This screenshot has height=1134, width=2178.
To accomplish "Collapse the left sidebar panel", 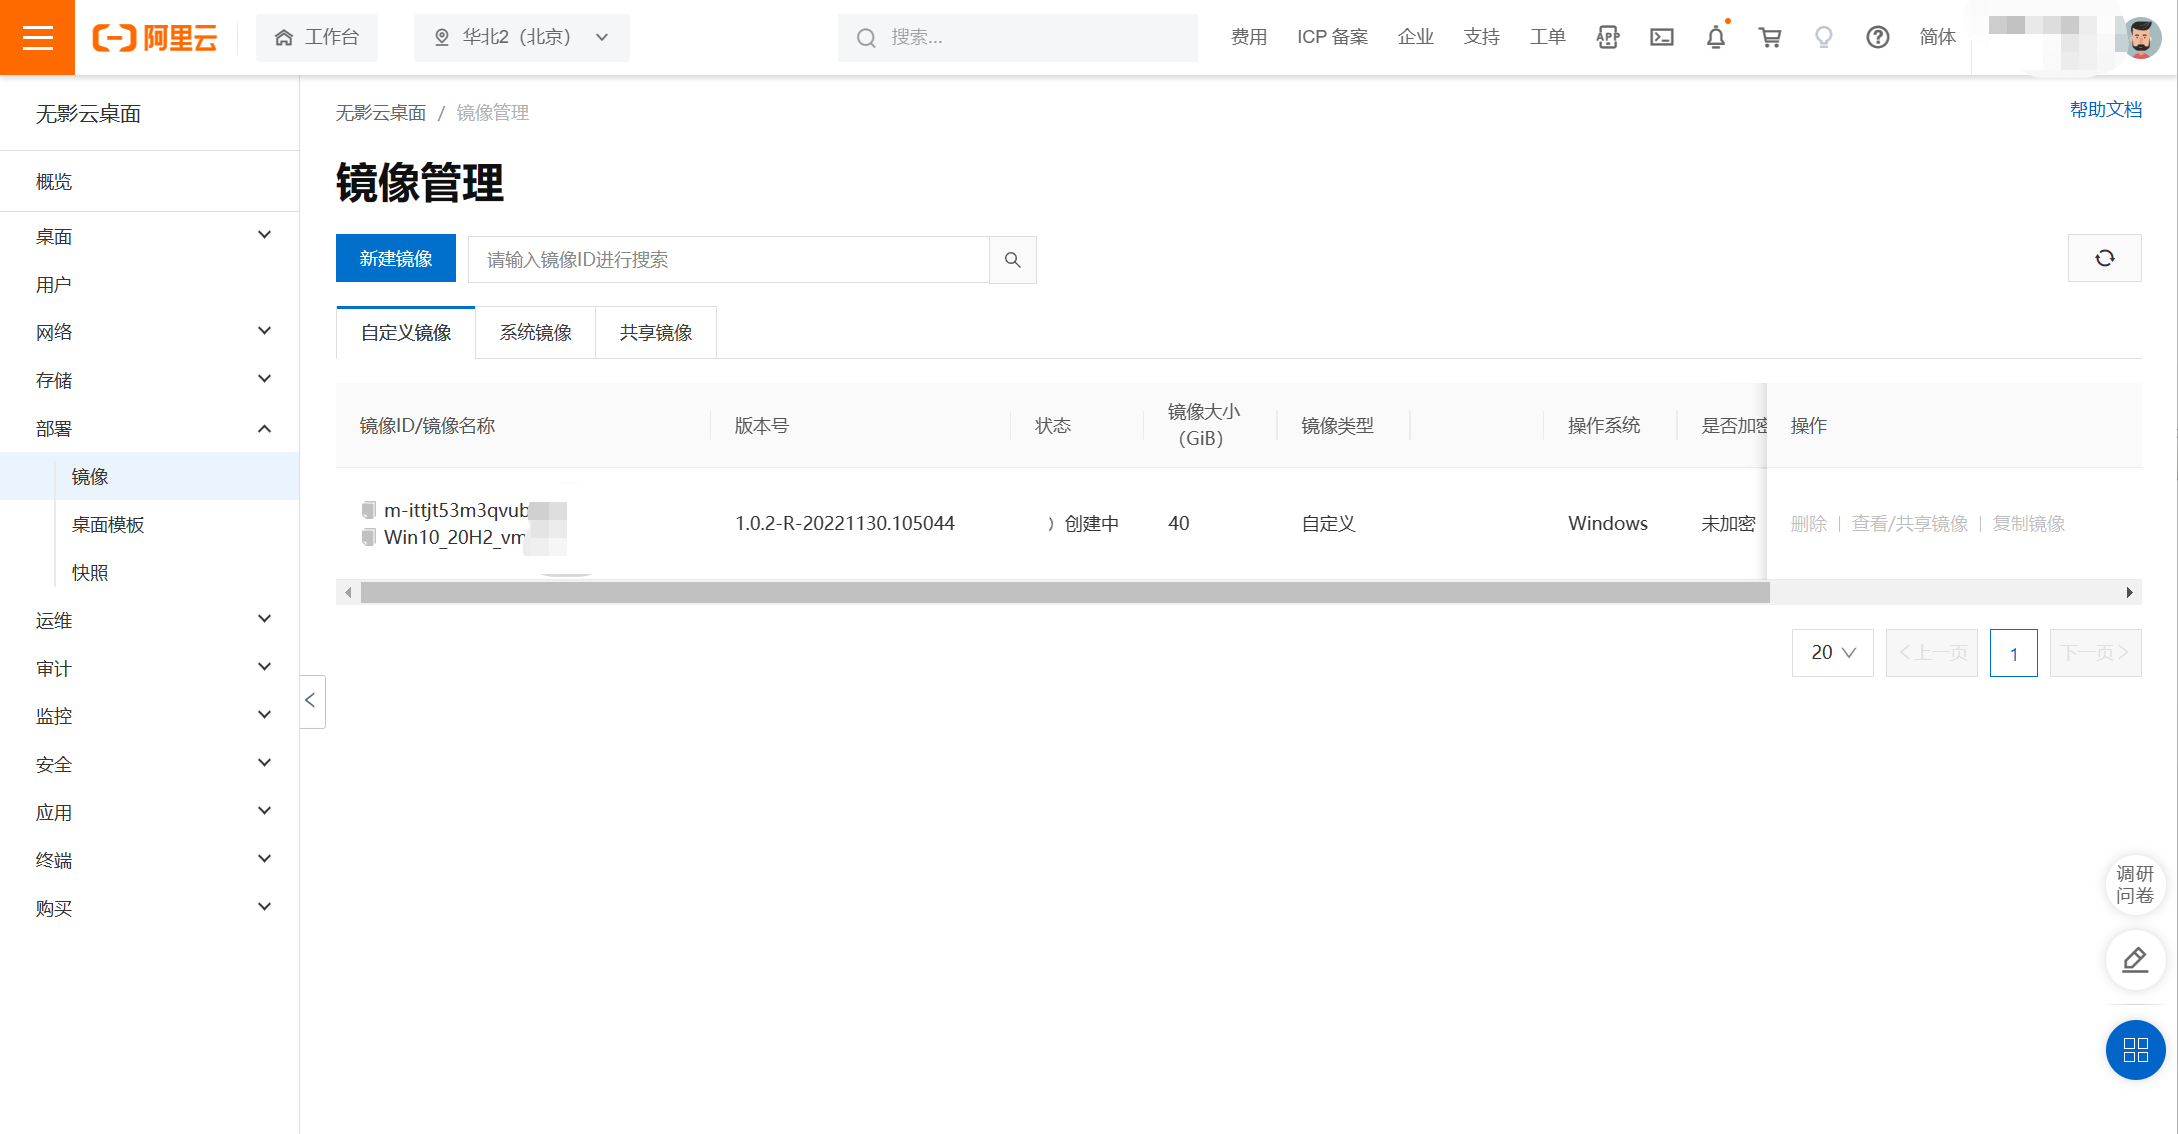I will pyautogui.click(x=311, y=701).
